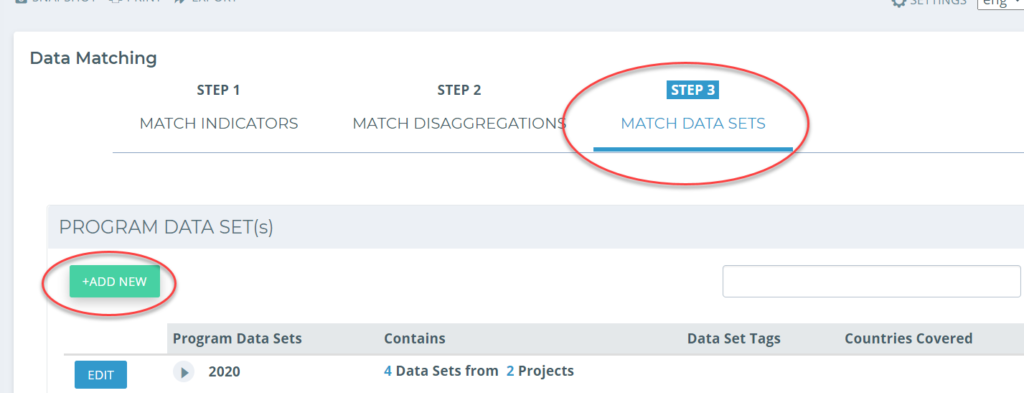Screen dimensions: 1024x393
Task: Go to Step 1 Match Indicators tab
Action: (x=219, y=108)
